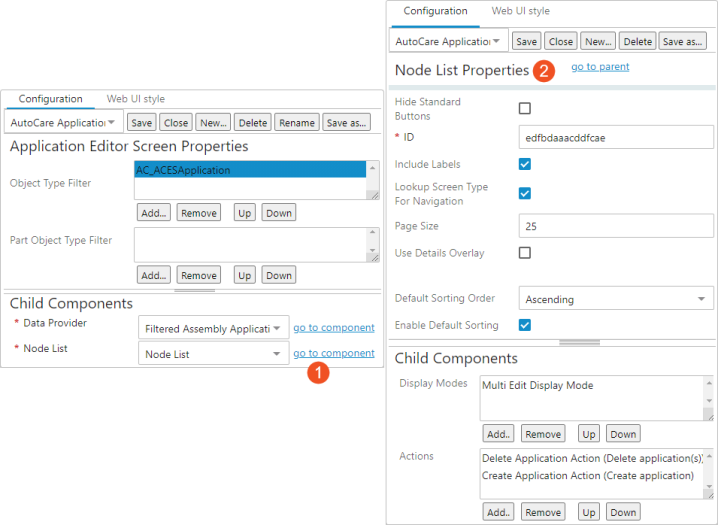The width and height of the screenshot is (718, 525).
Task: Open Default Sorting Order dropdown
Action: click(616, 299)
